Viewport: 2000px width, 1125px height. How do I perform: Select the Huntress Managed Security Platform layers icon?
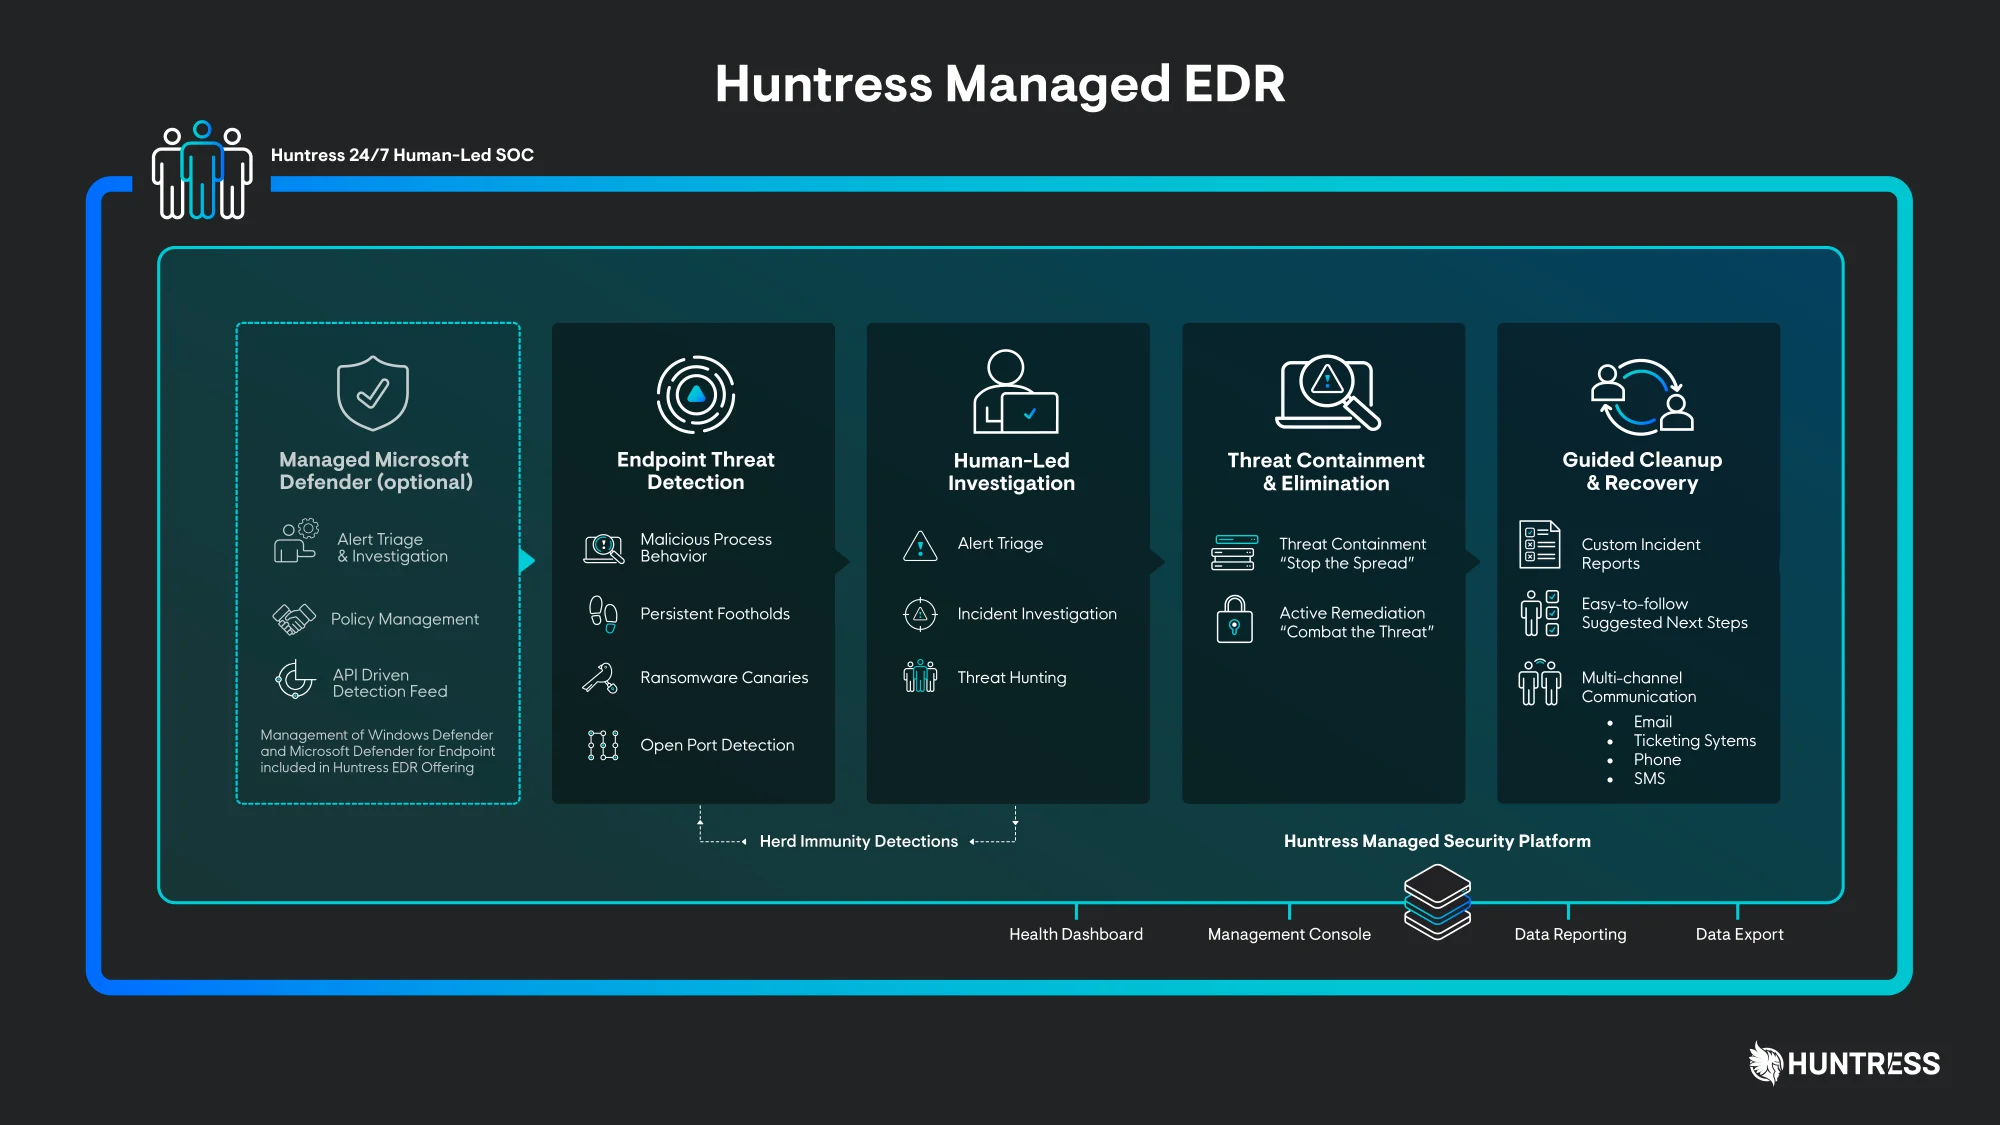(x=1437, y=898)
